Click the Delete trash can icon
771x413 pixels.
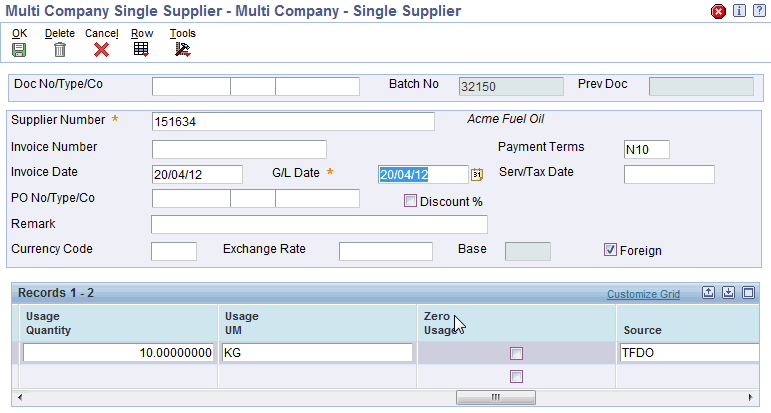[x=60, y=49]
